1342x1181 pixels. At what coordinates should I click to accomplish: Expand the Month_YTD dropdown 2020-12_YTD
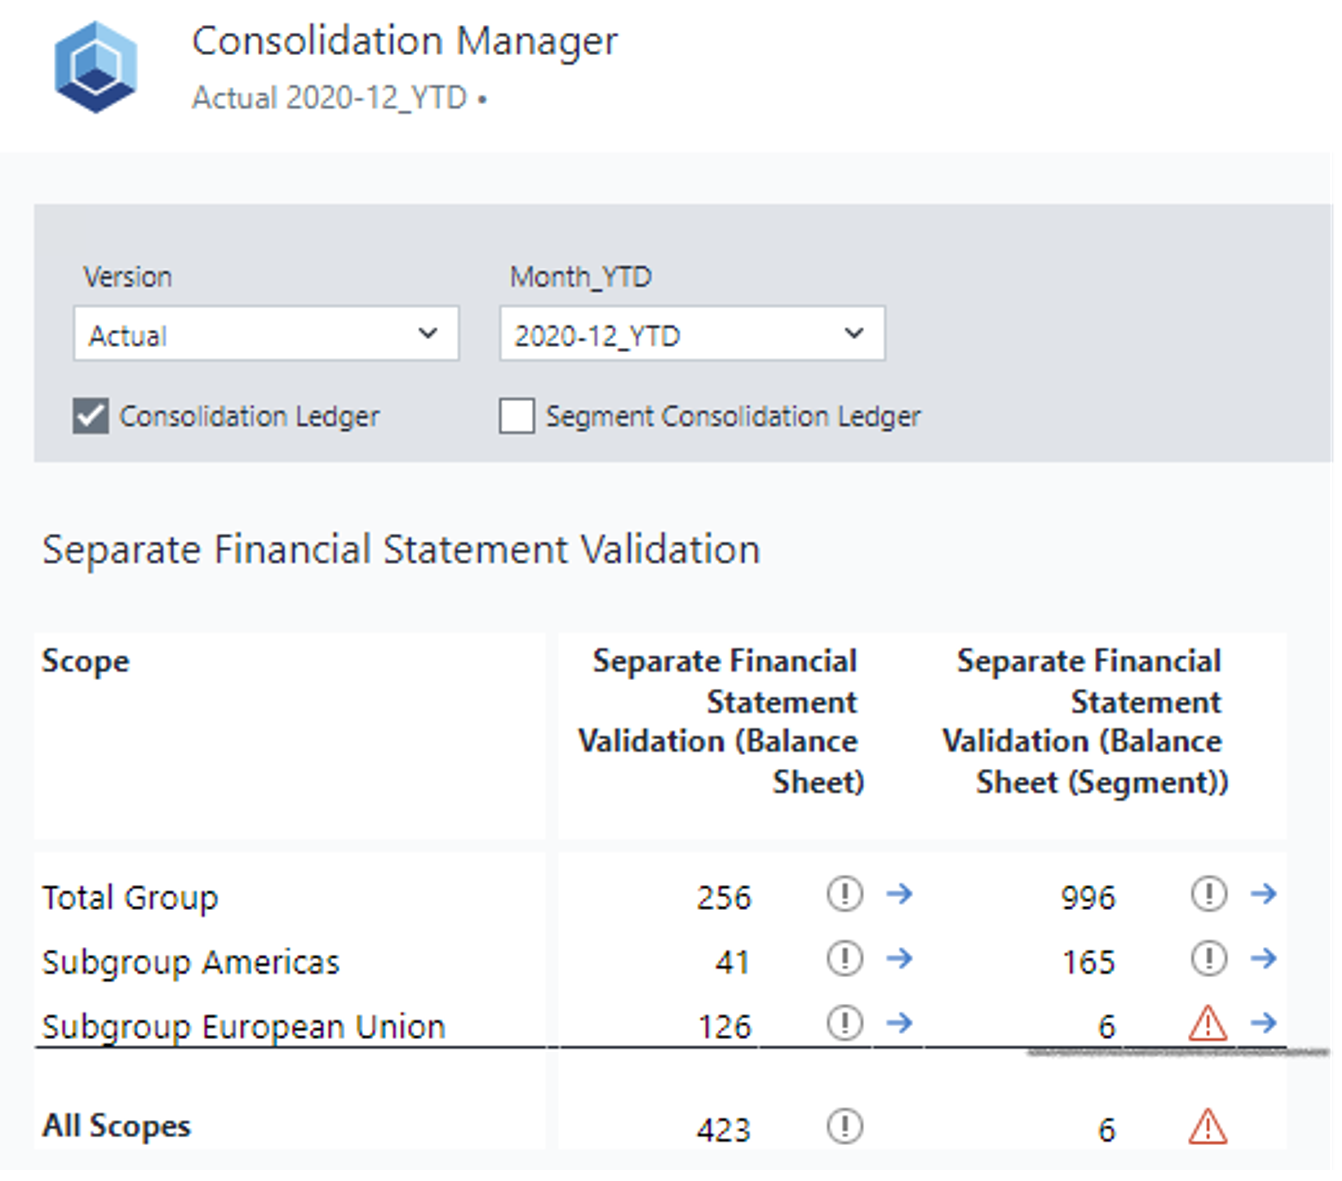point(692,333)
